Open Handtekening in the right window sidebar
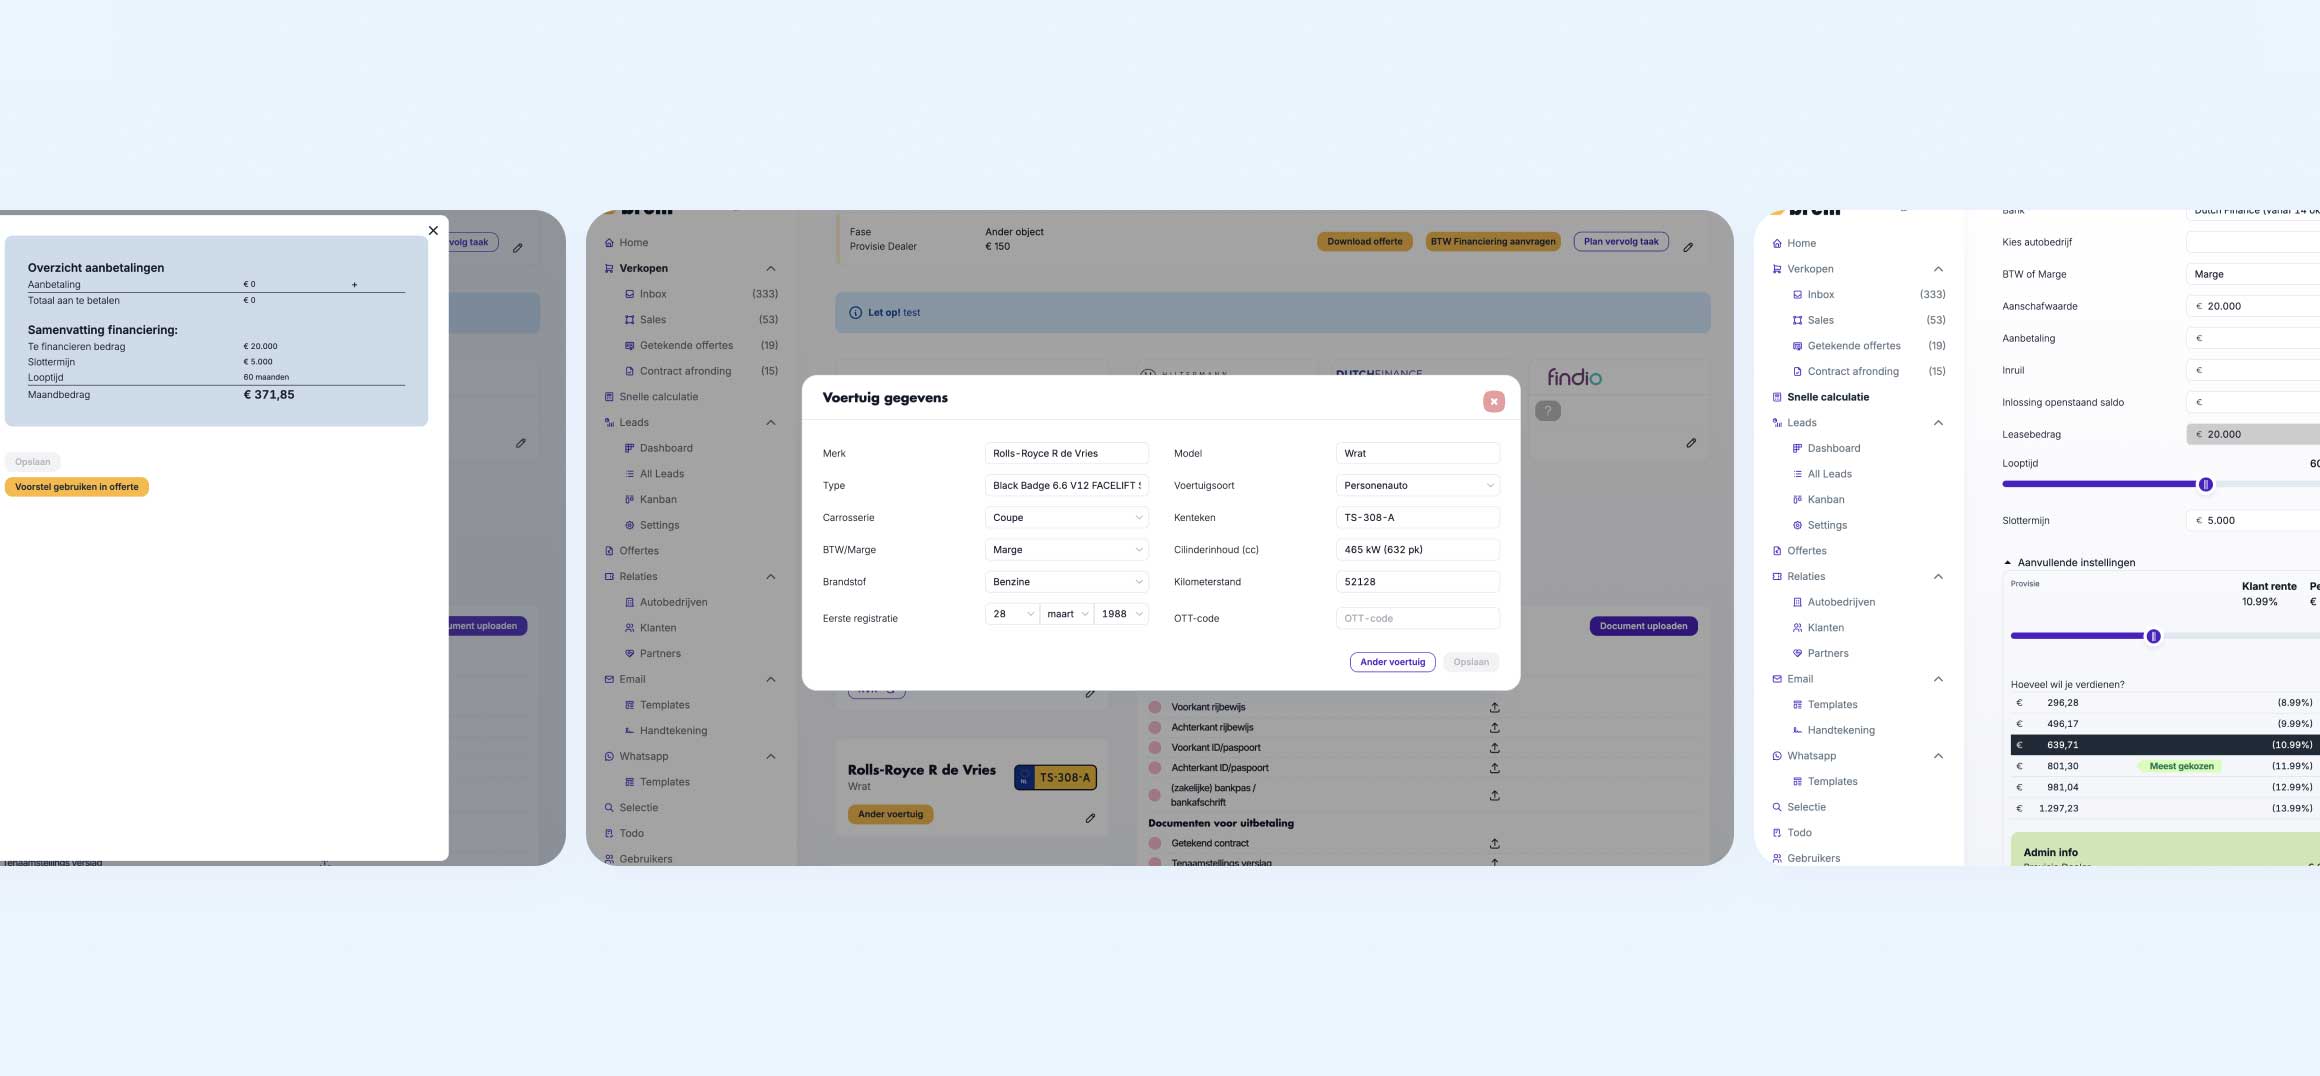 (1841, 730)
